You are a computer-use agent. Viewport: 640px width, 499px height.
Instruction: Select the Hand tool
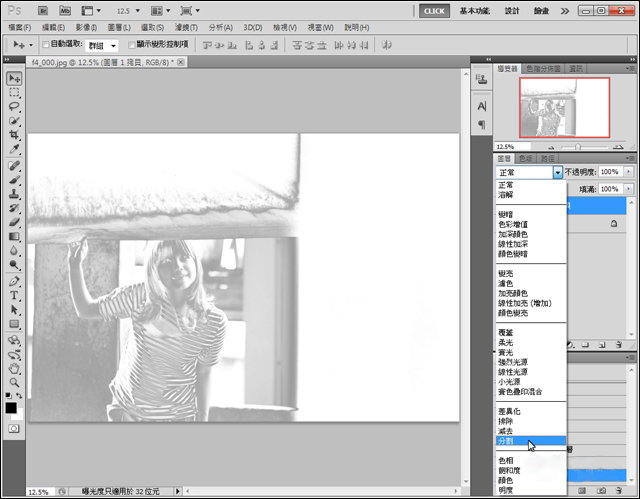pos(14,368)
